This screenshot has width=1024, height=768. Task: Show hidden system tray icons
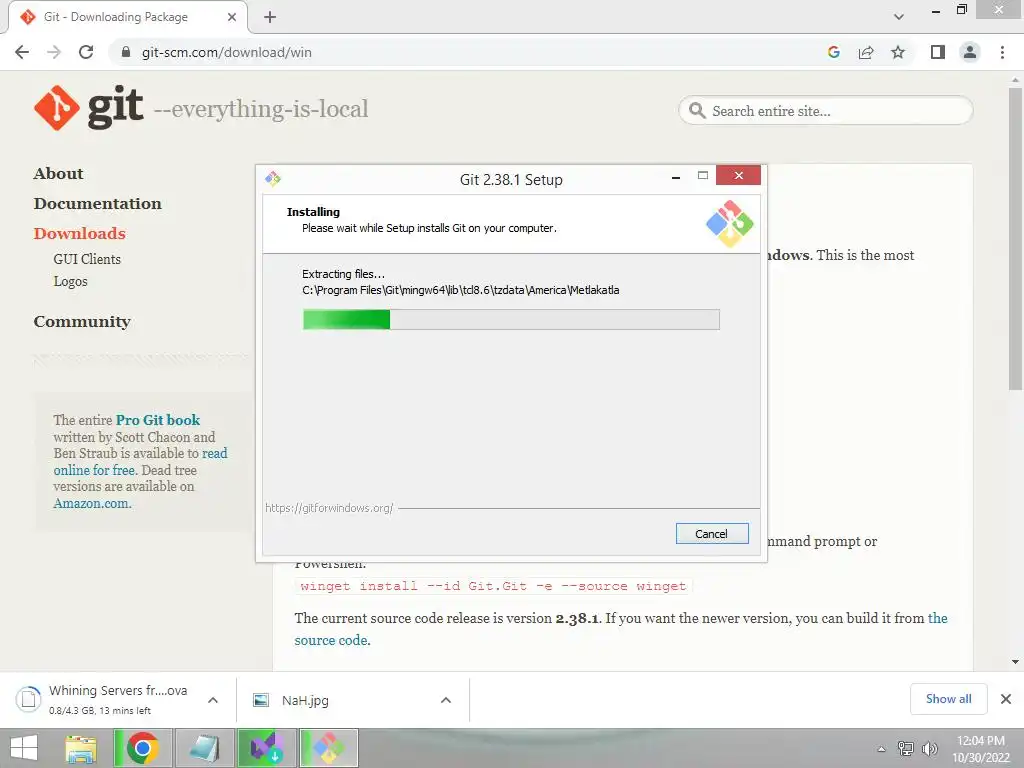tap(882, 749)
